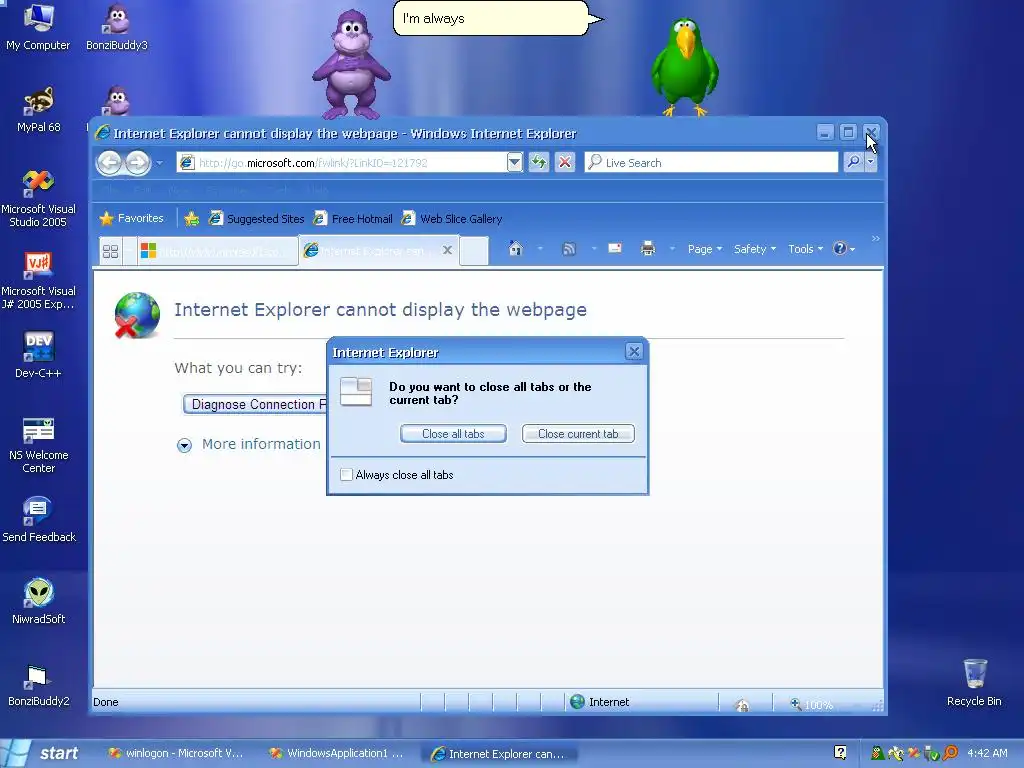Launch MyPal 68 desktop icon

(x=38, y=108)
